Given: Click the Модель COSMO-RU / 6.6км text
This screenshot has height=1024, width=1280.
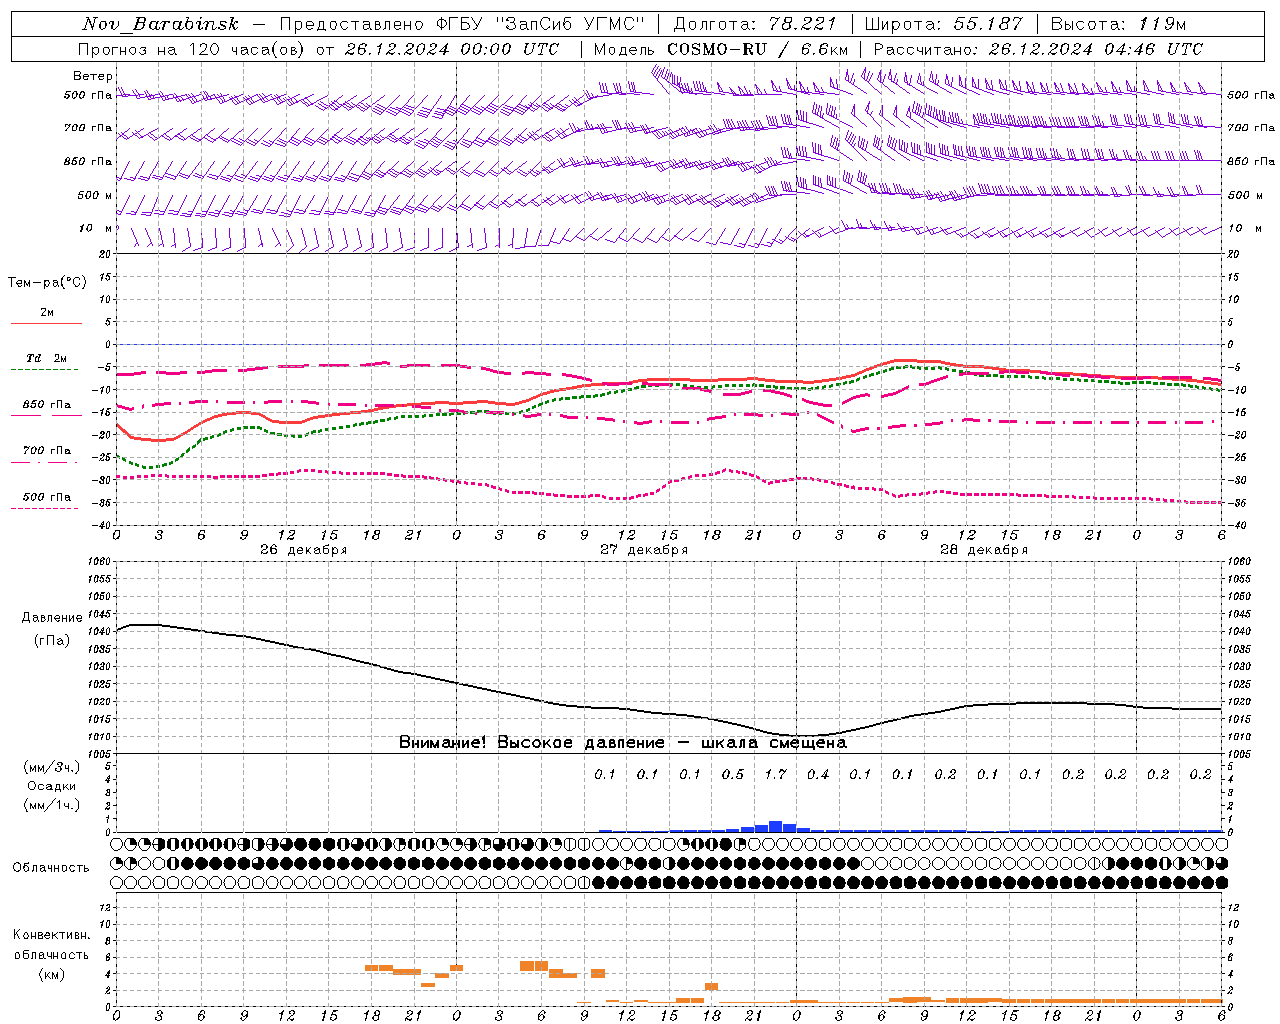Looking at the screenshot, I should pyautogui.click(x=721, y=49).
